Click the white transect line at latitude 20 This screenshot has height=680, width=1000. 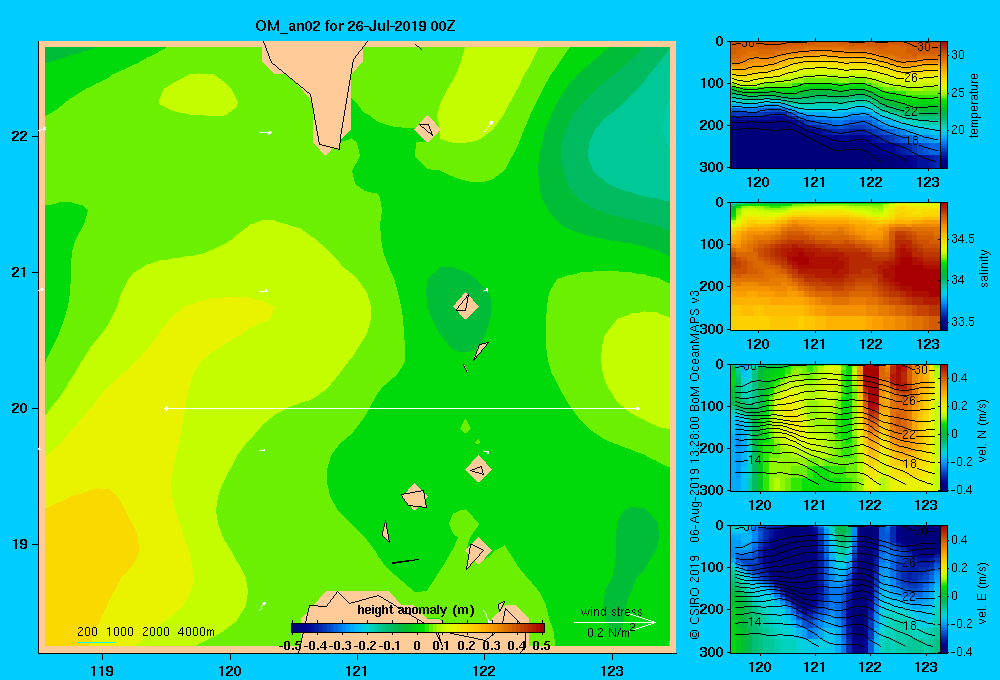pos(402,408)
